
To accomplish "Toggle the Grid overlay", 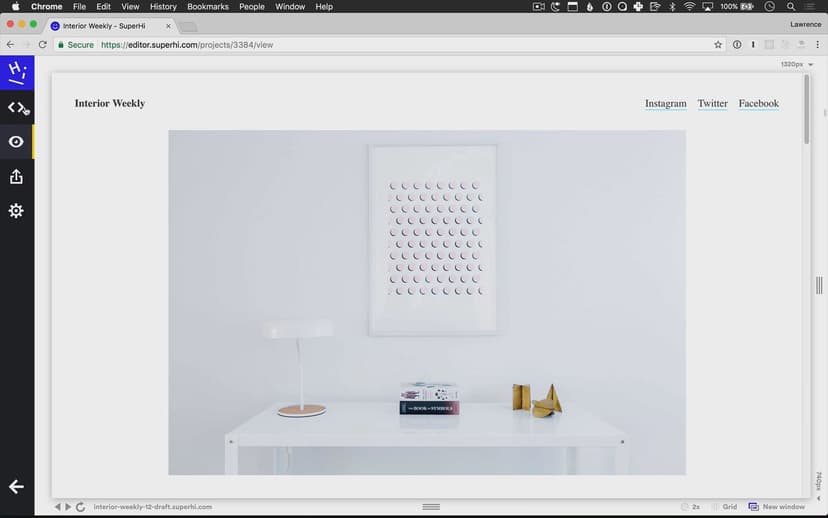I will click(x=725, y=507).
